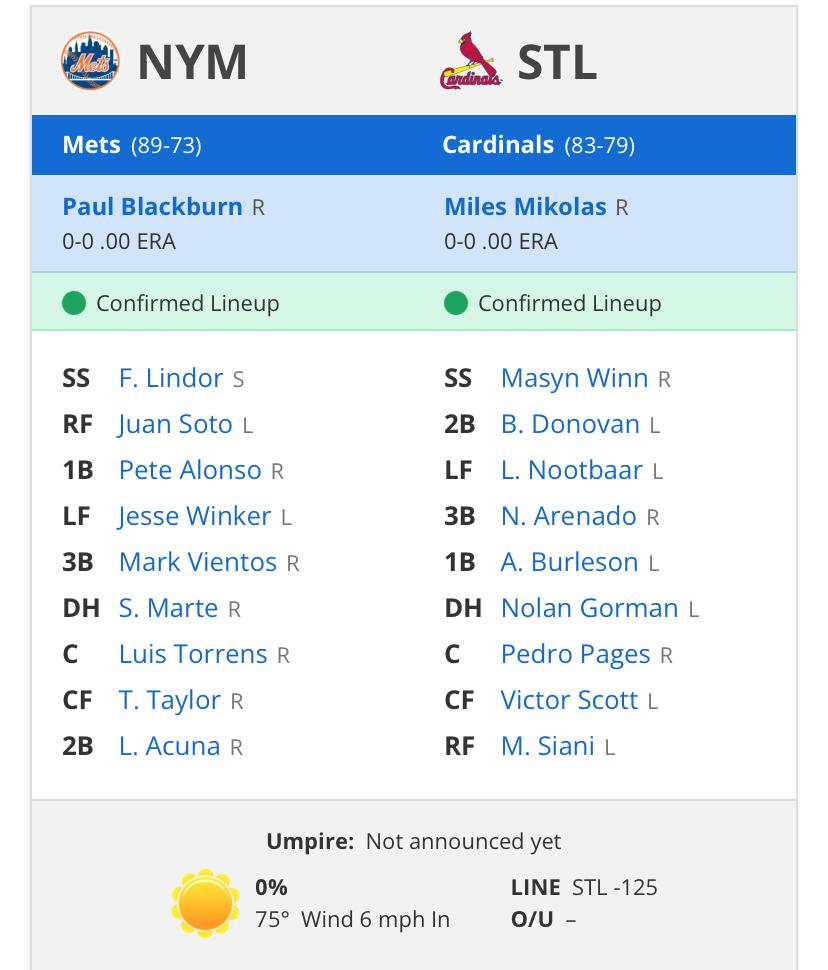
Task: Open Victor Scott player page
Action: 569,700
